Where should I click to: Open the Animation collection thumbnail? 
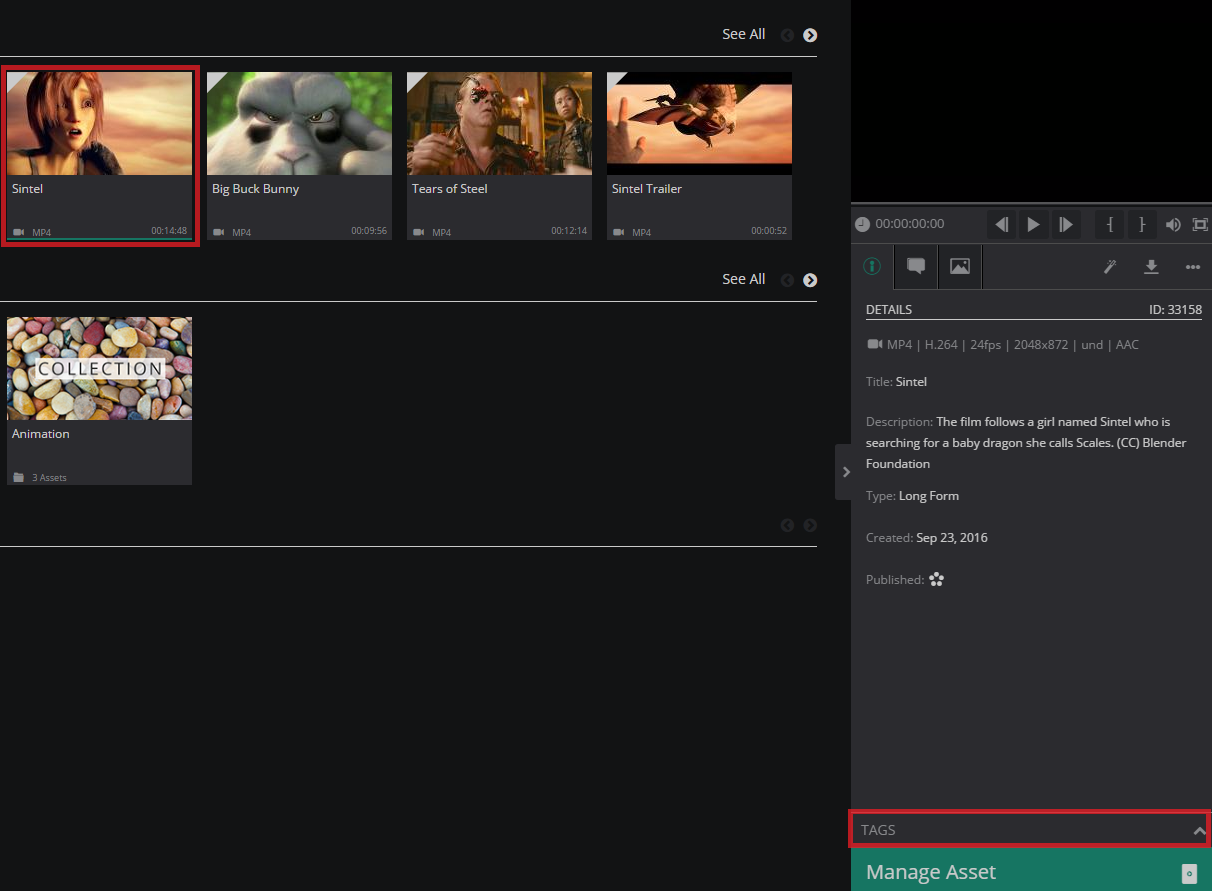click(99, 369)
